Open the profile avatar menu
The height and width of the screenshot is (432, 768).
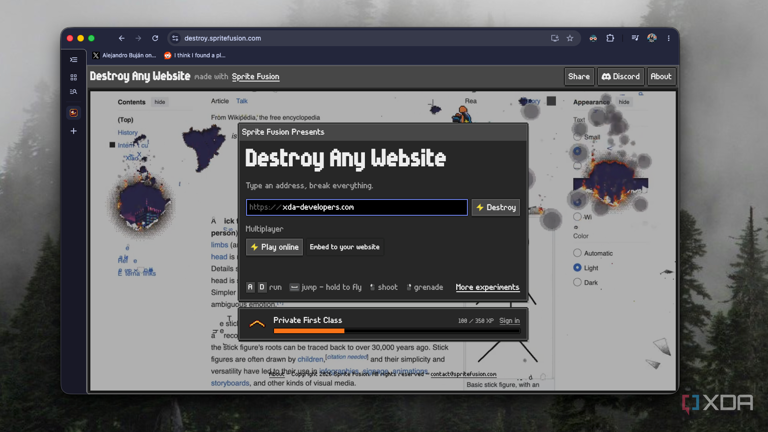[652, 38]
